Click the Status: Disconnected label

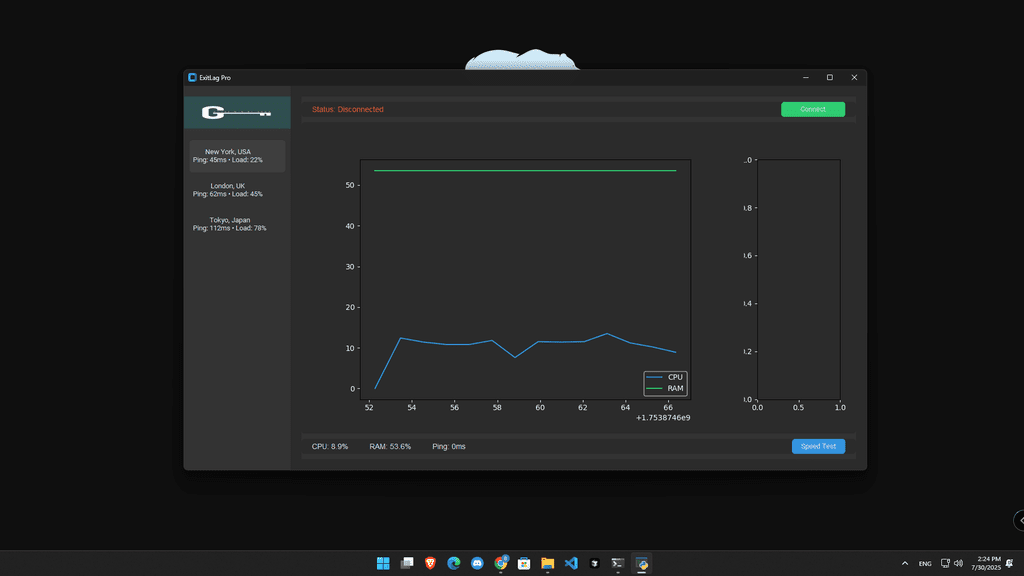pos(347,109)
